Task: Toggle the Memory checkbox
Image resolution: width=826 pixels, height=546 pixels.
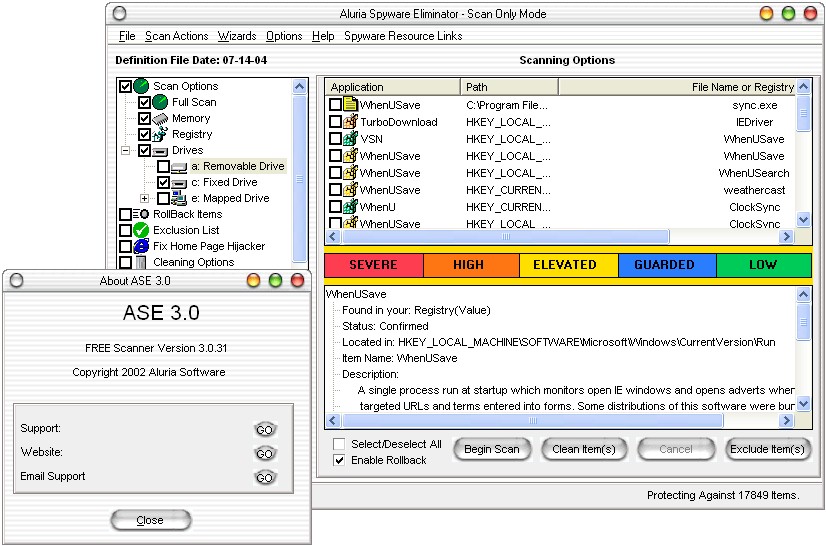Action: (144, 119)
